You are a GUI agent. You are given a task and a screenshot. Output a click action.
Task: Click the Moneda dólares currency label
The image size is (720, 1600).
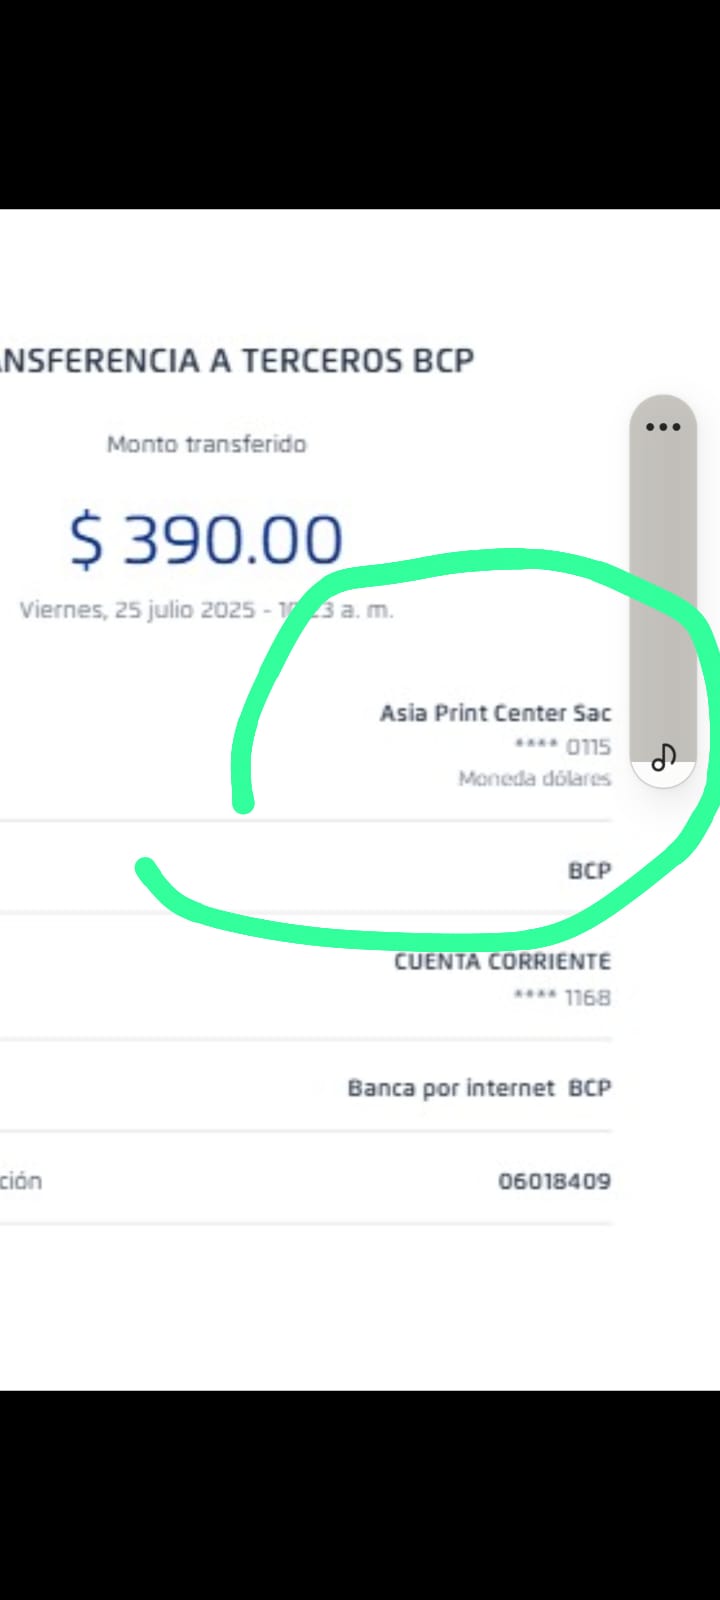tap(534, 779)
